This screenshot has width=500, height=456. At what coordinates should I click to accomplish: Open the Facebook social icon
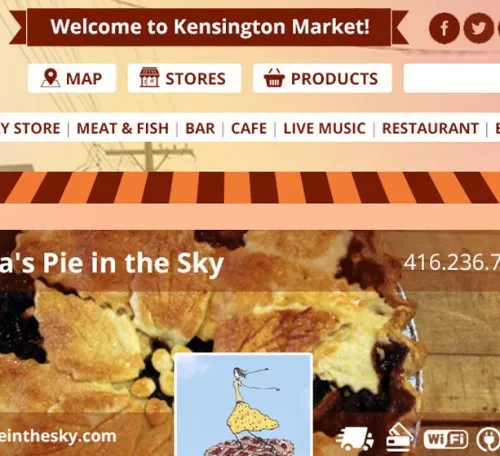pos(444,28)
